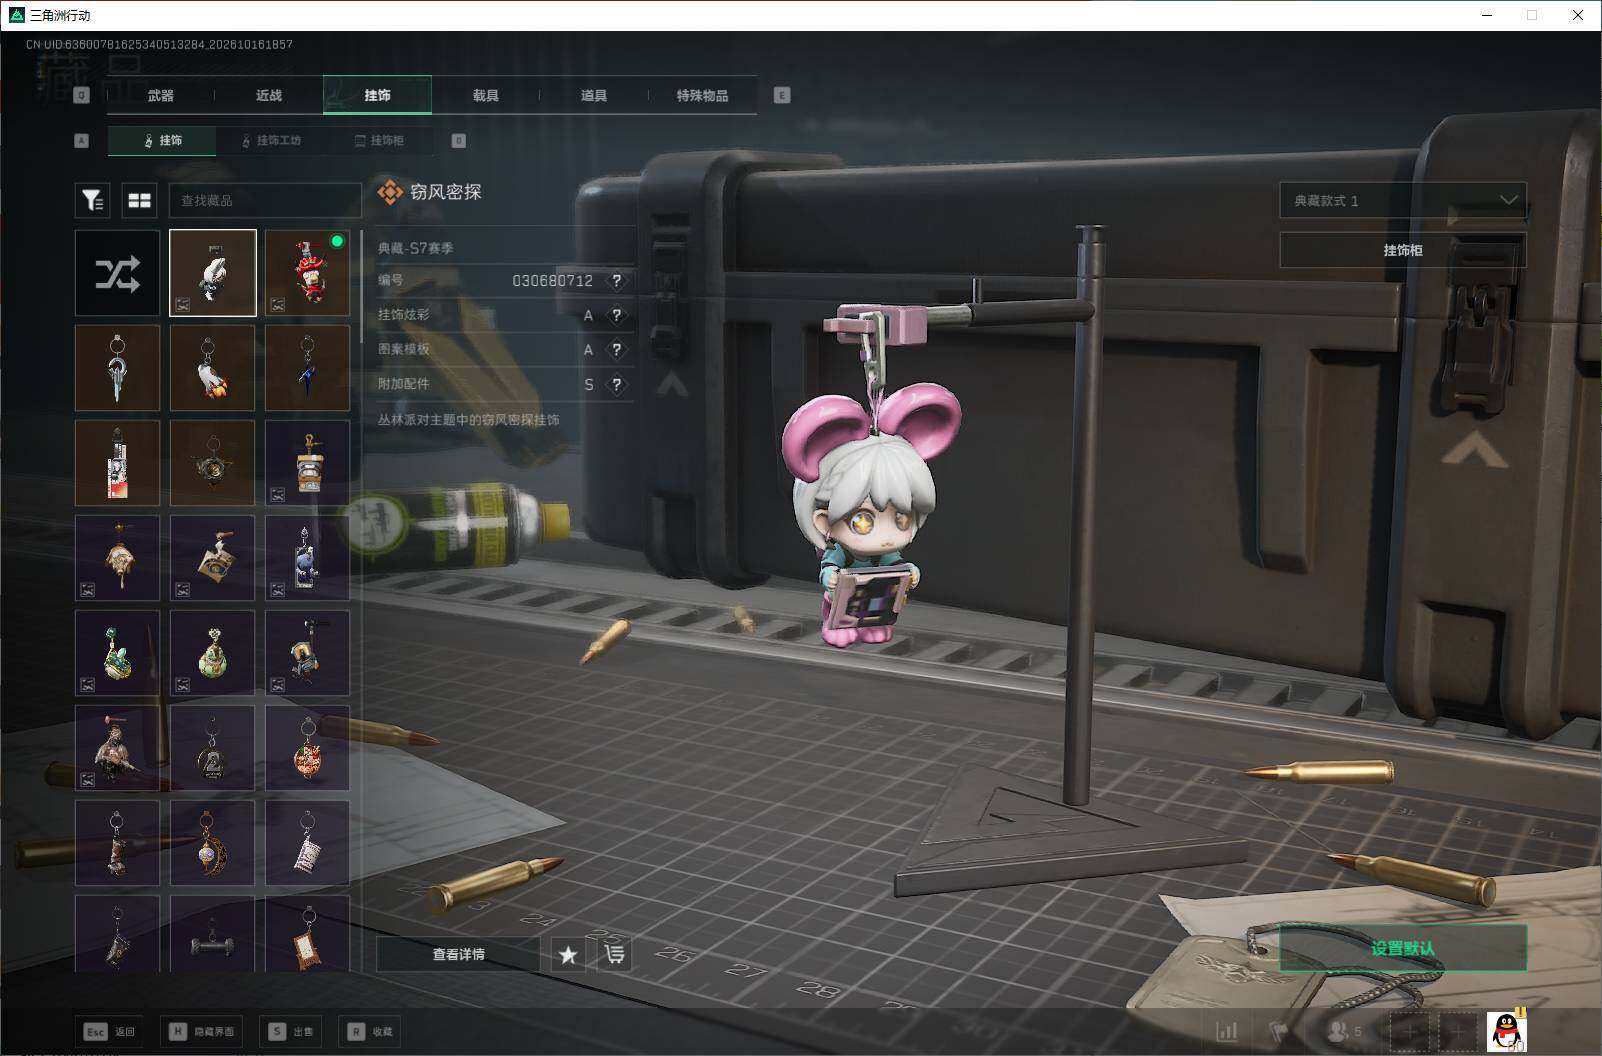Open the stats bar-chart icon in bottom bar
The image size is (1602, 1056).
tap(1227, 1031)
